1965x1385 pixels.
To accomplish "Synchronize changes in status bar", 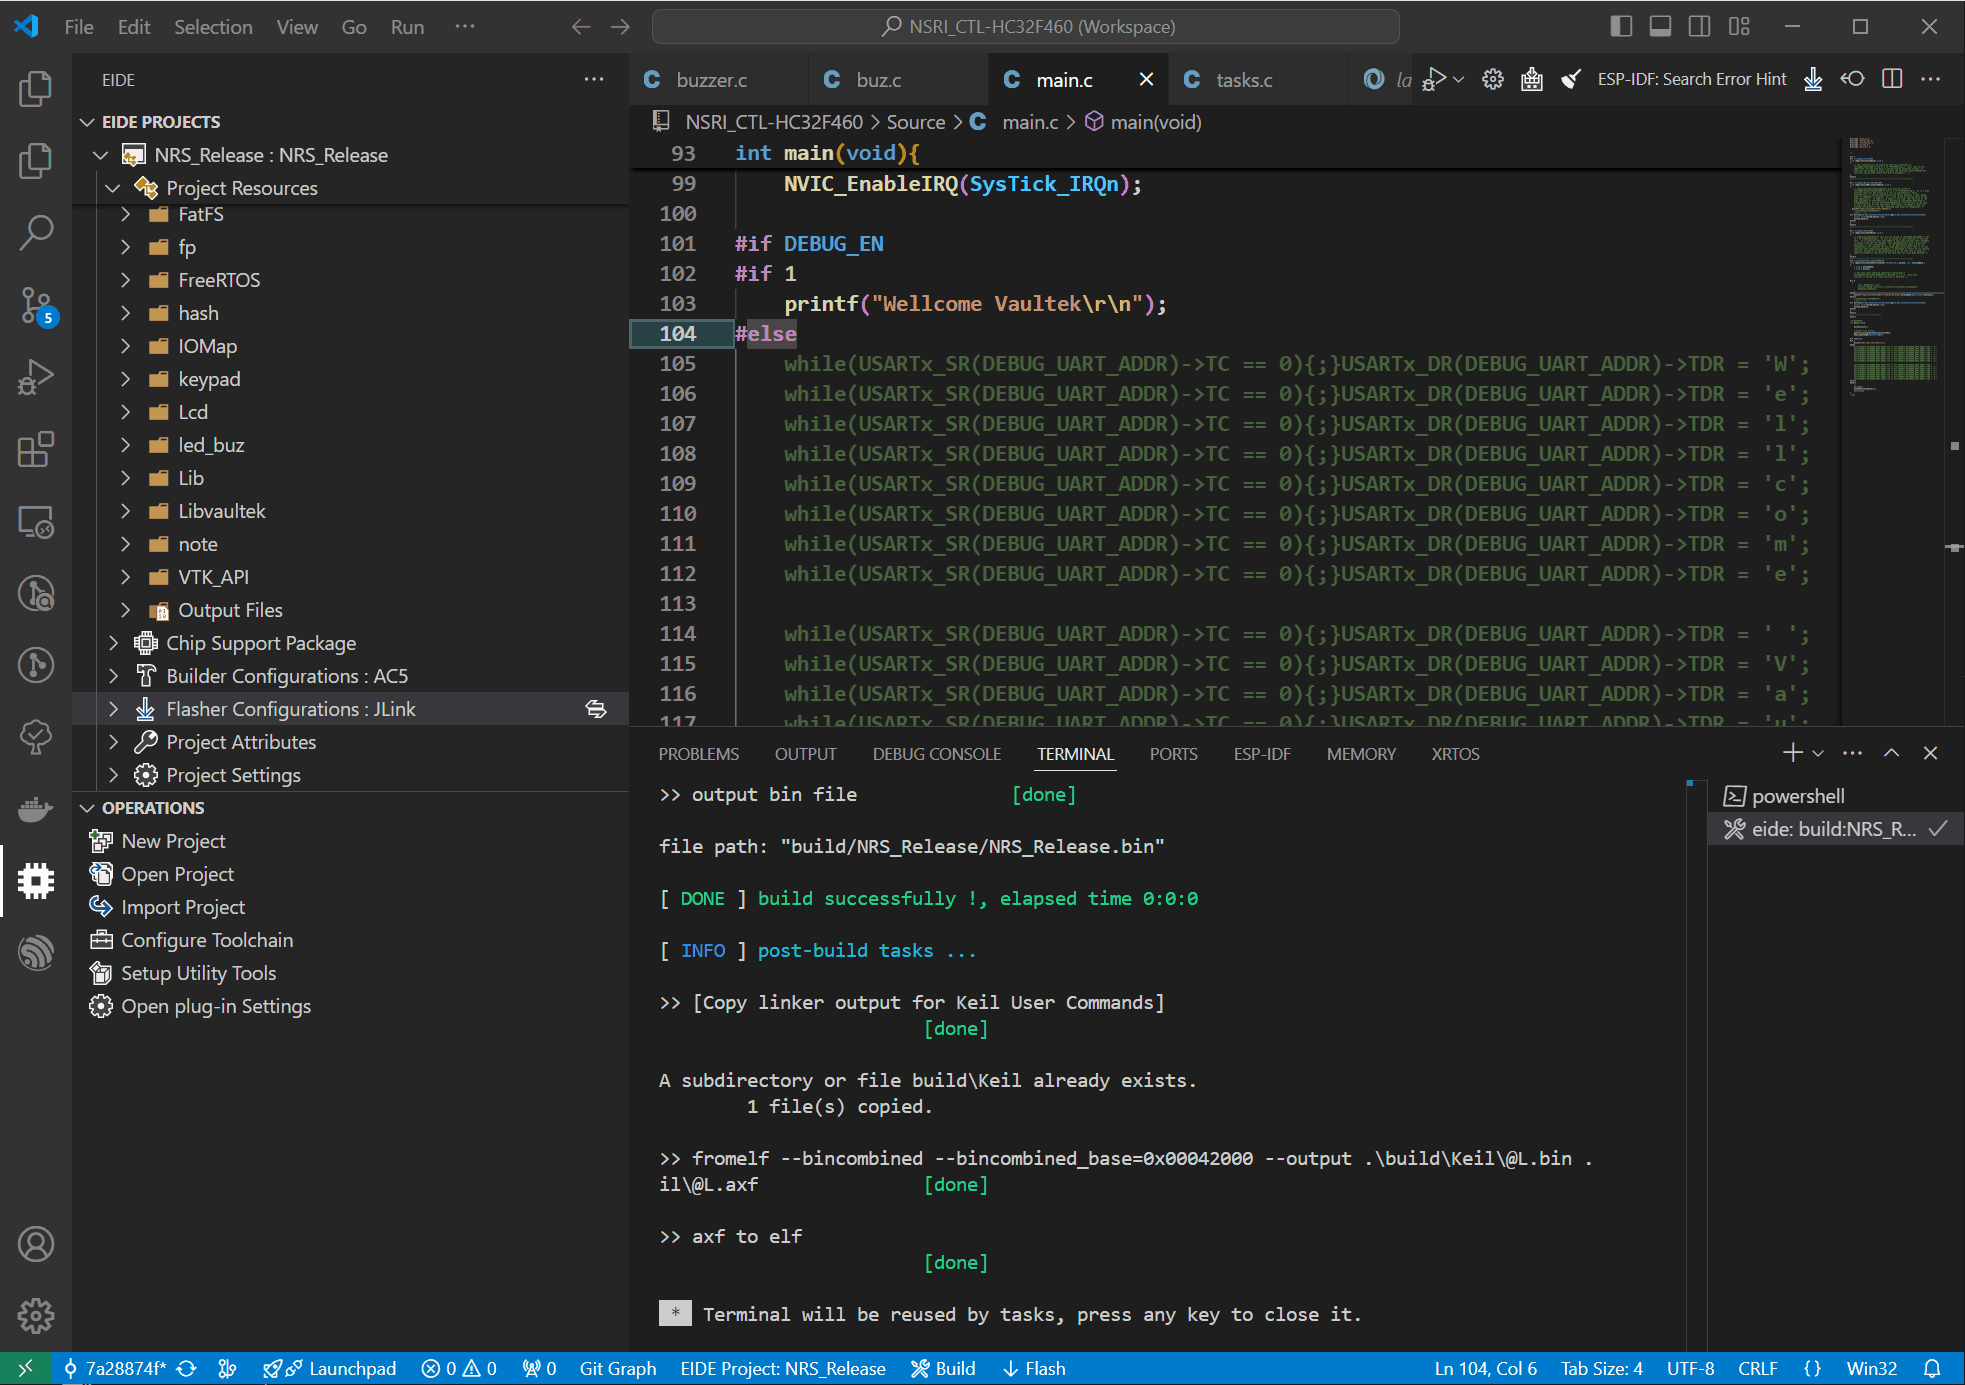I will pyautogui.click(x=187, y=1368).
